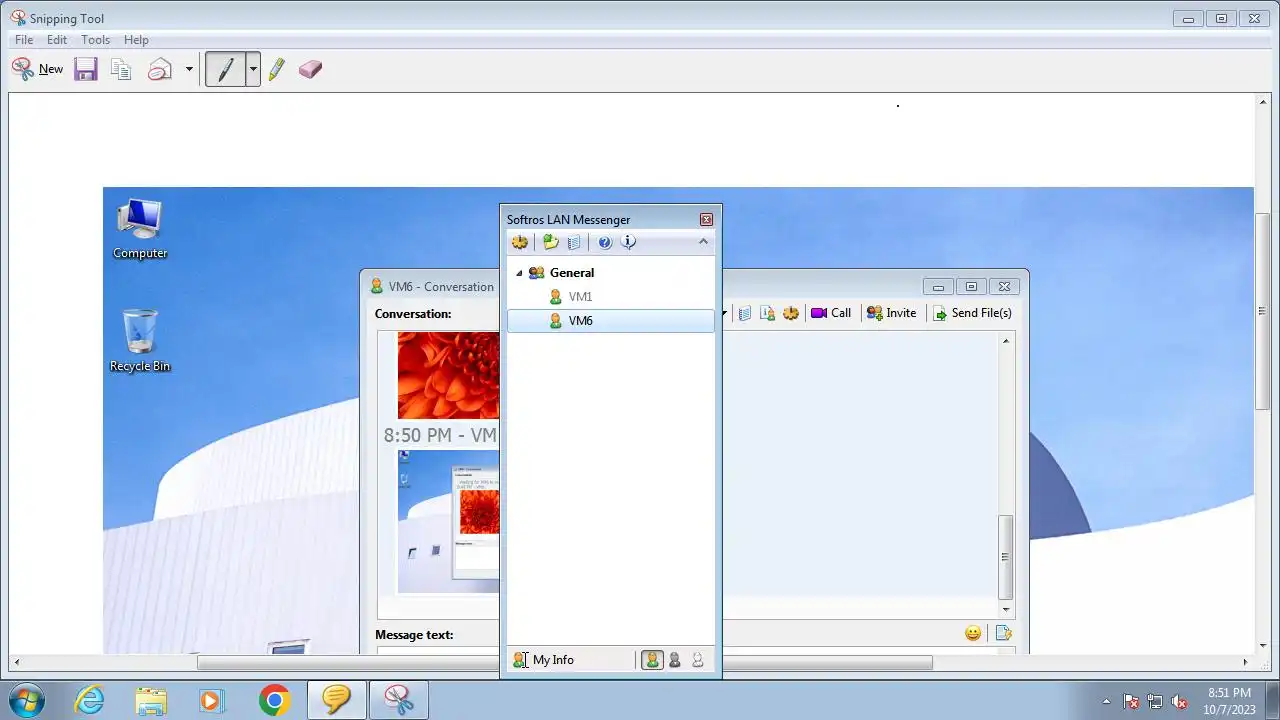Viewport: 1280px width, 720px height.
Task: Click the Computer desktop icon in the snip
Action: point(140,229)
